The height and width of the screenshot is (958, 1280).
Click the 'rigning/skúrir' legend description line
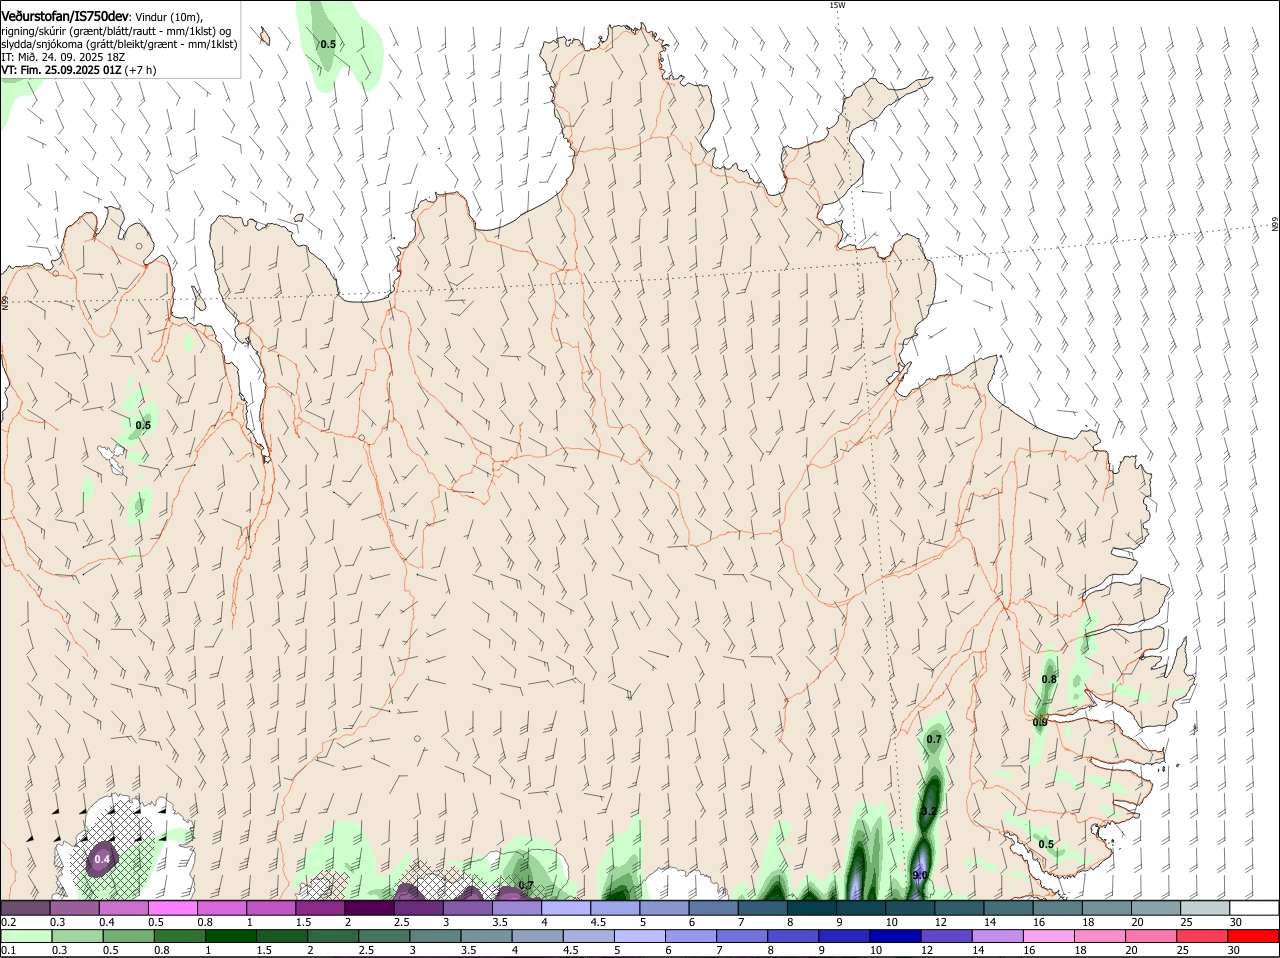tap(116, 30)
